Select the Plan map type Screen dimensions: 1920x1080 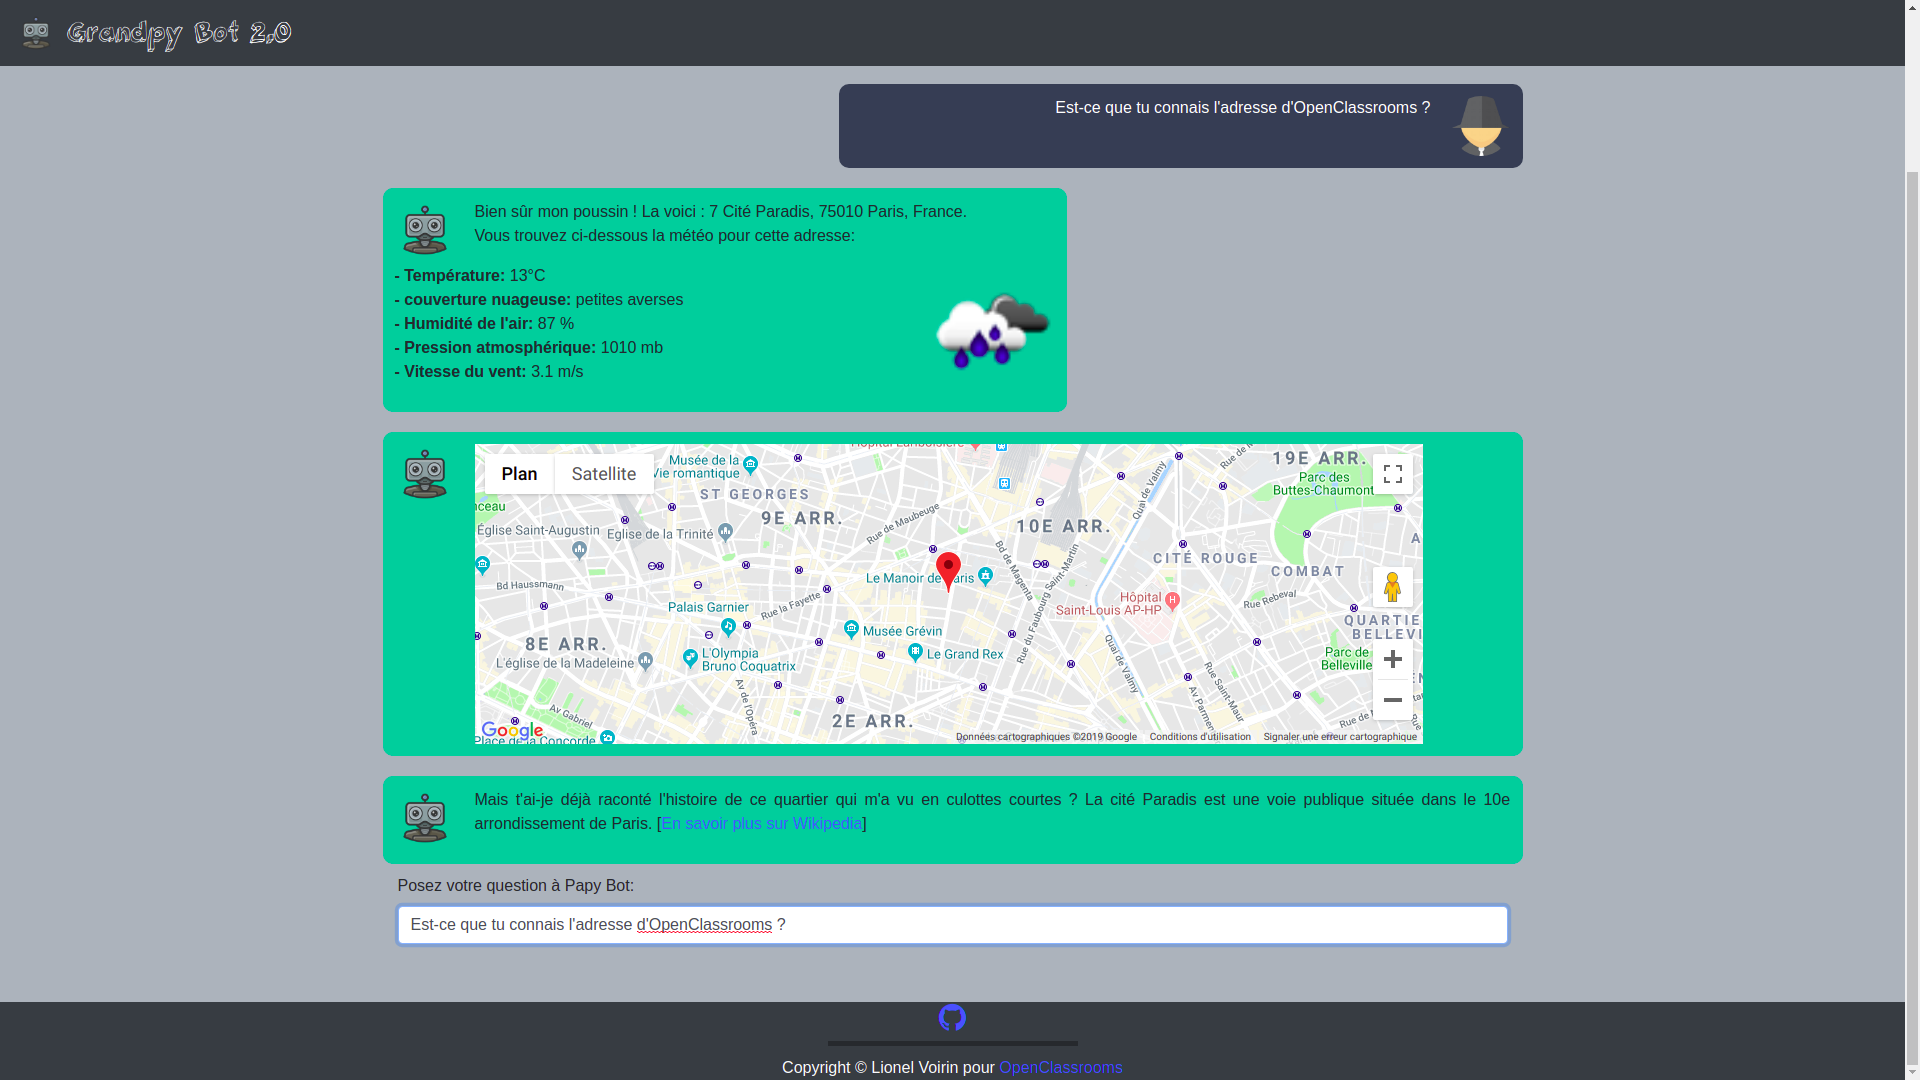point(519,474)
